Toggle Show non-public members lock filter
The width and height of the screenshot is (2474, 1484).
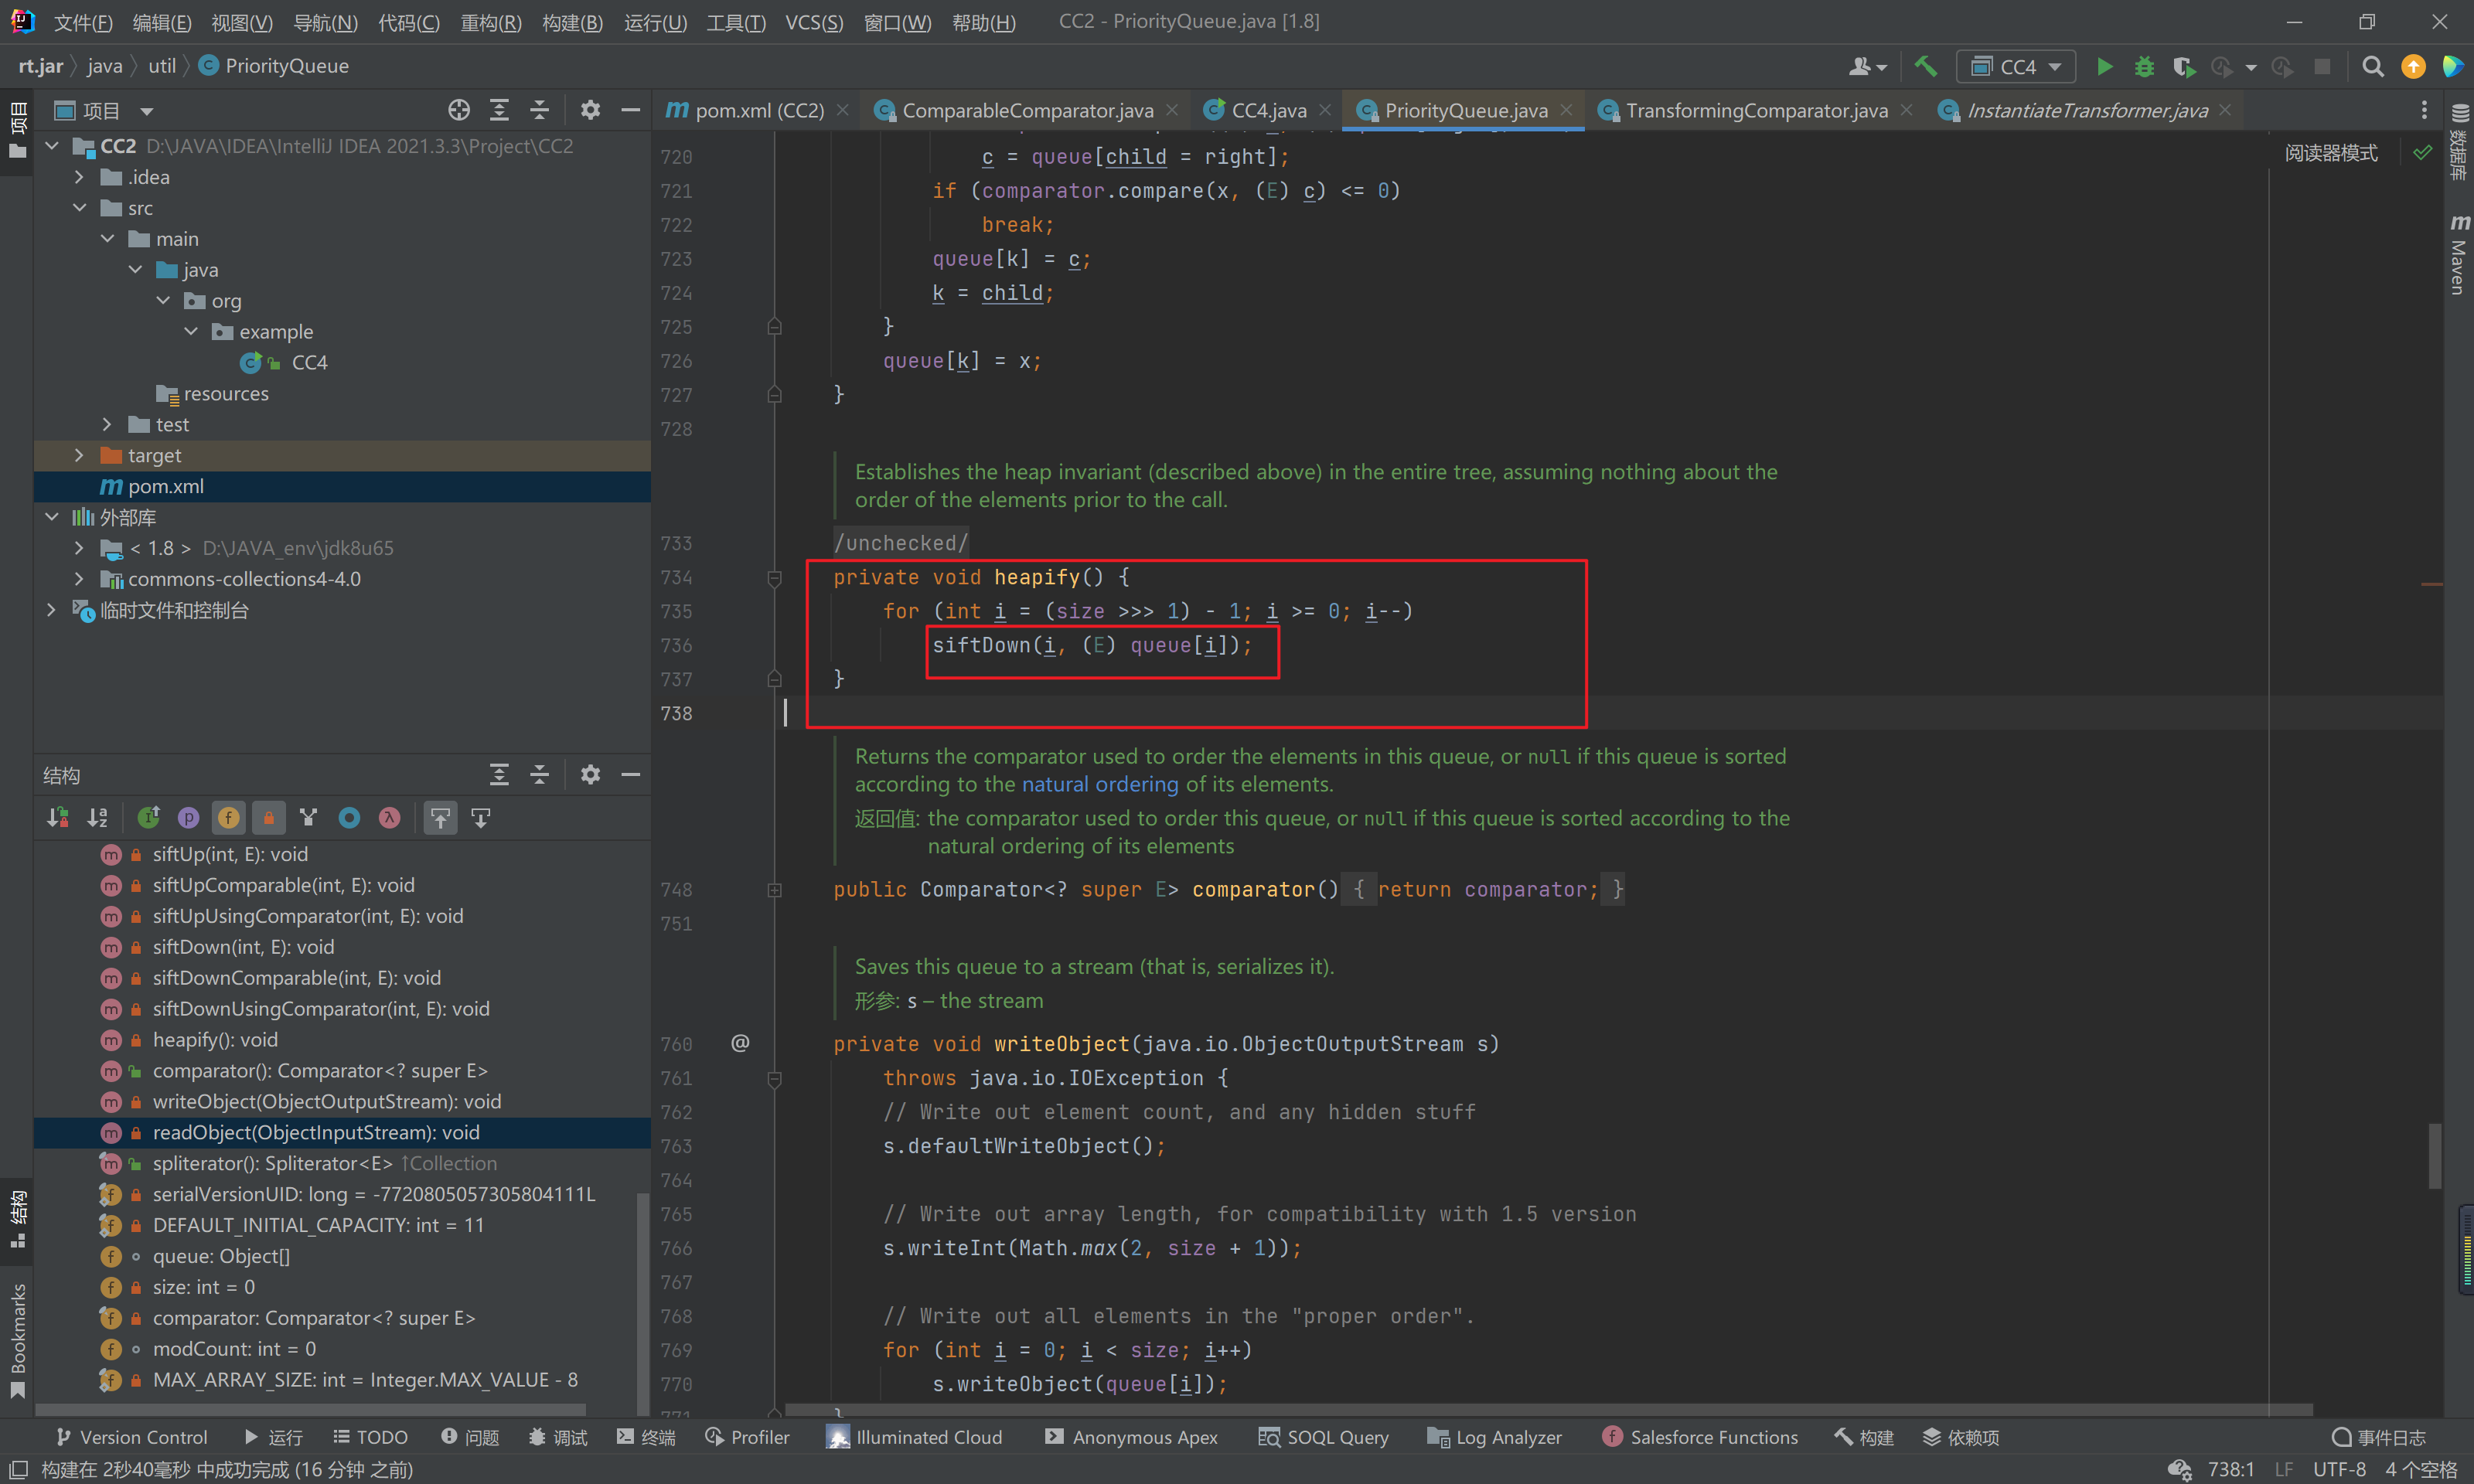coord(268,818)
